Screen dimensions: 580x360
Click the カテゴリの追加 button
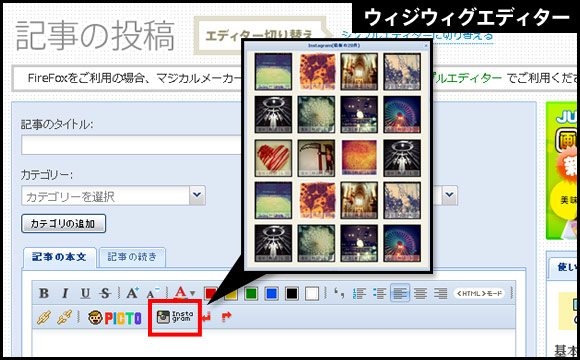coord(64,223)
